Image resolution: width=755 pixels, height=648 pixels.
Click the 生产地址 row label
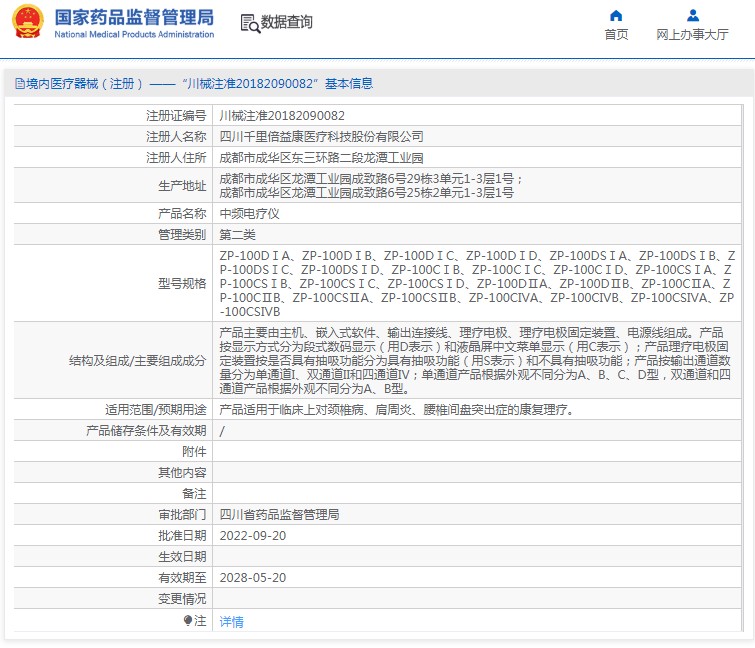182,186
